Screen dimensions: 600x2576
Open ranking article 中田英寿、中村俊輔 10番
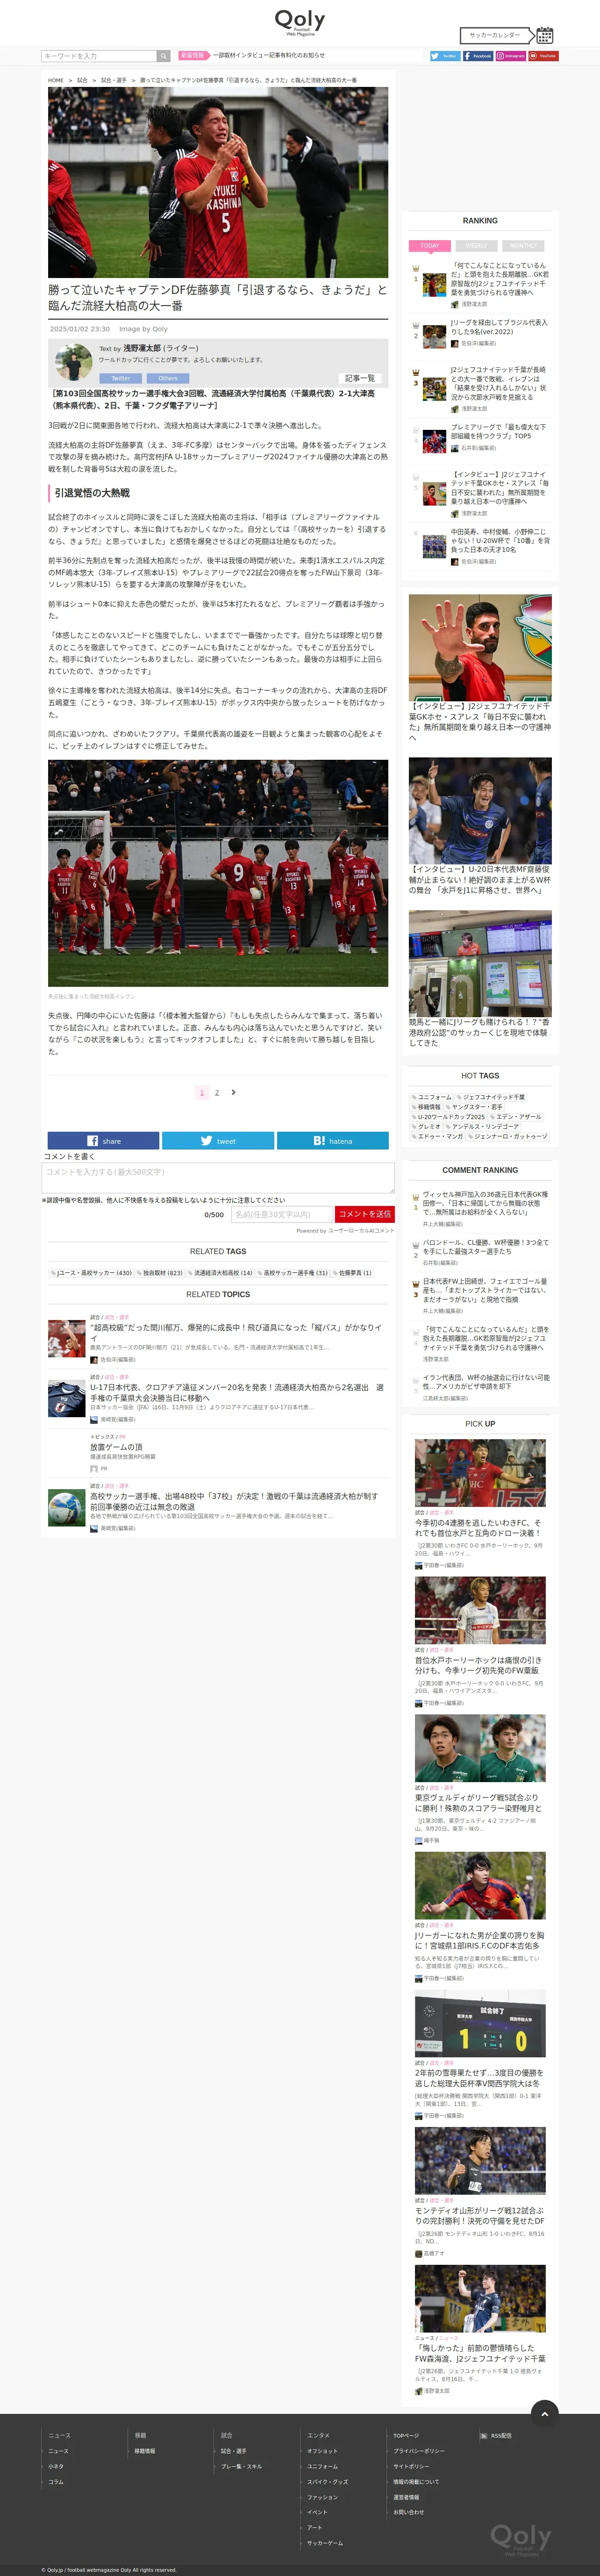(500, 541)
